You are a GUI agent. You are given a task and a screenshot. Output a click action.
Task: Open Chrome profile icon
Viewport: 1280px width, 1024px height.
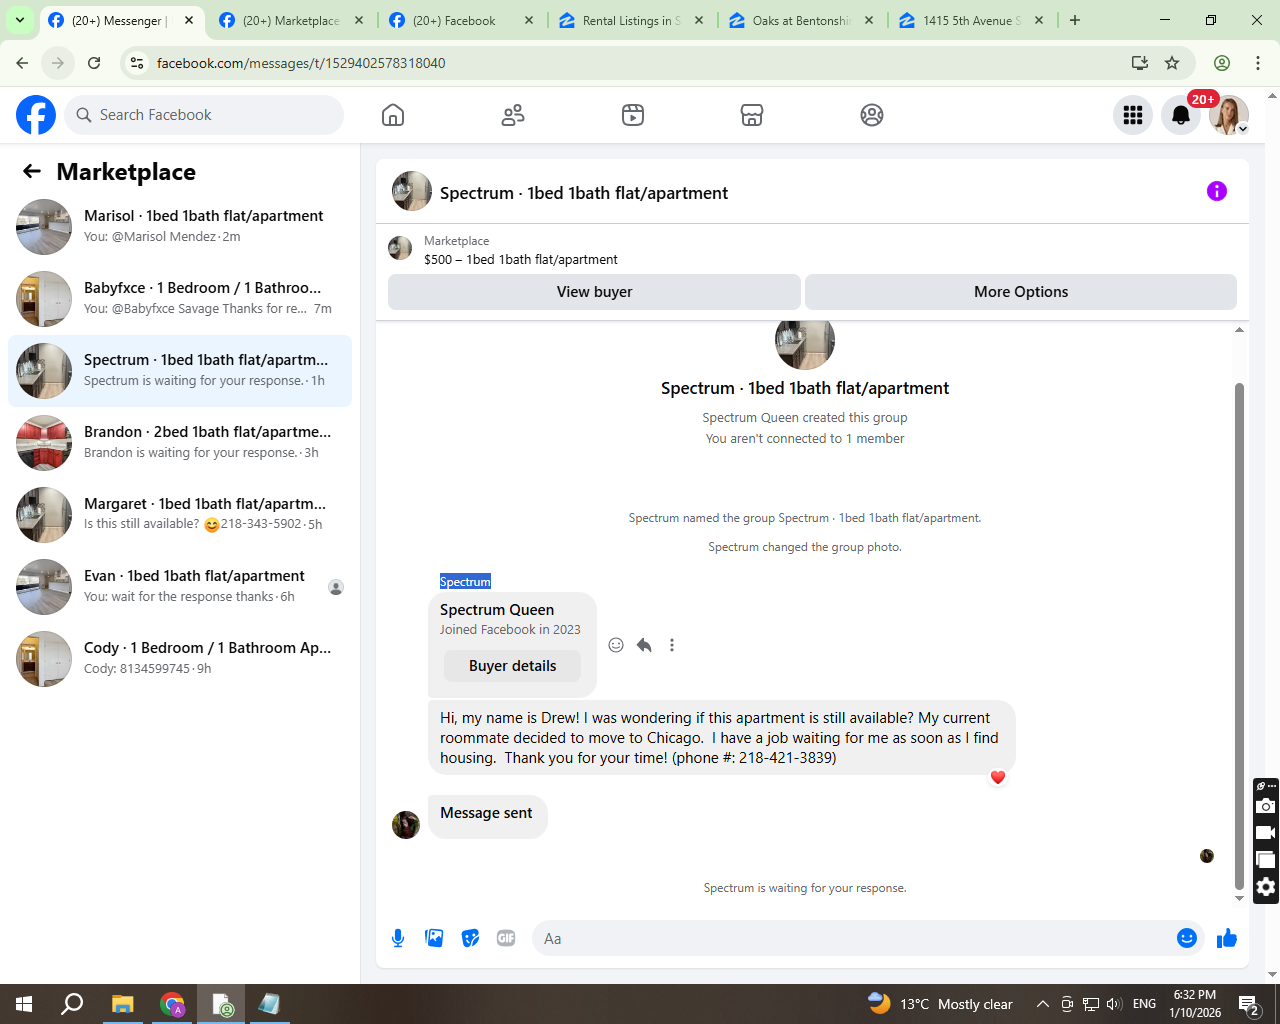coord(1222,63)
